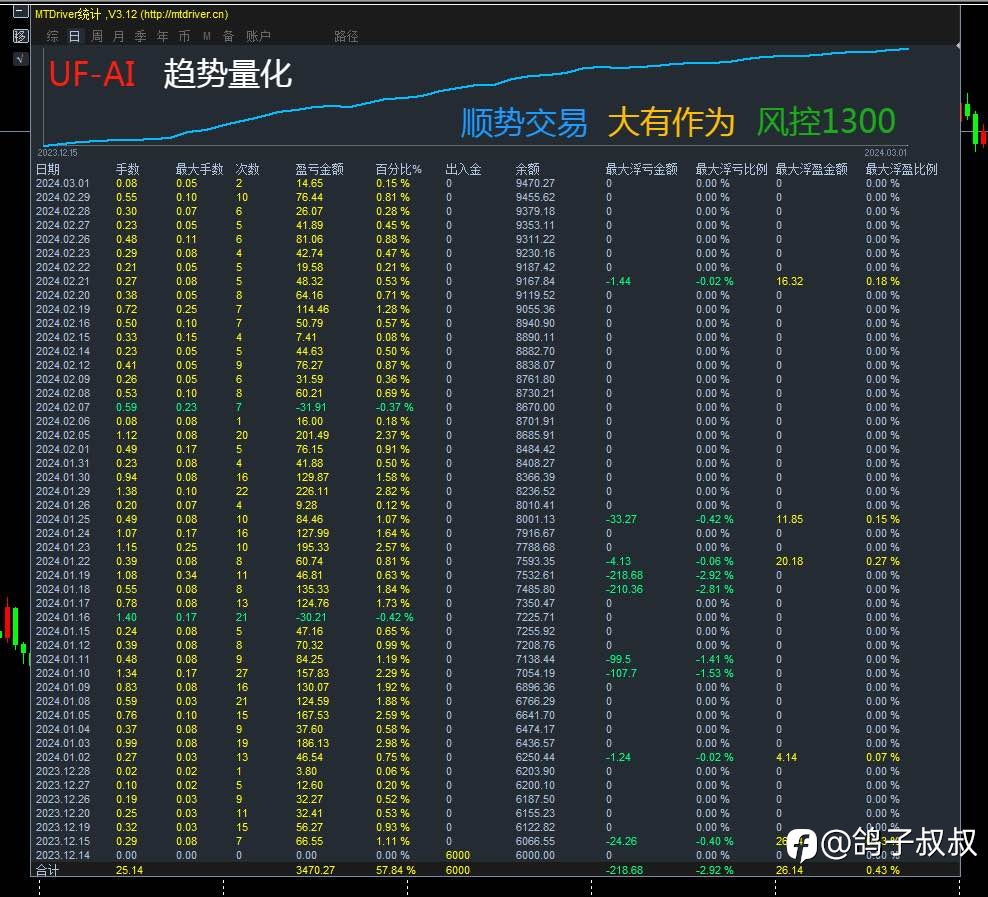Click the 最大浮亏比例 column header
The image size is (988, 897).
pos(732,169)
